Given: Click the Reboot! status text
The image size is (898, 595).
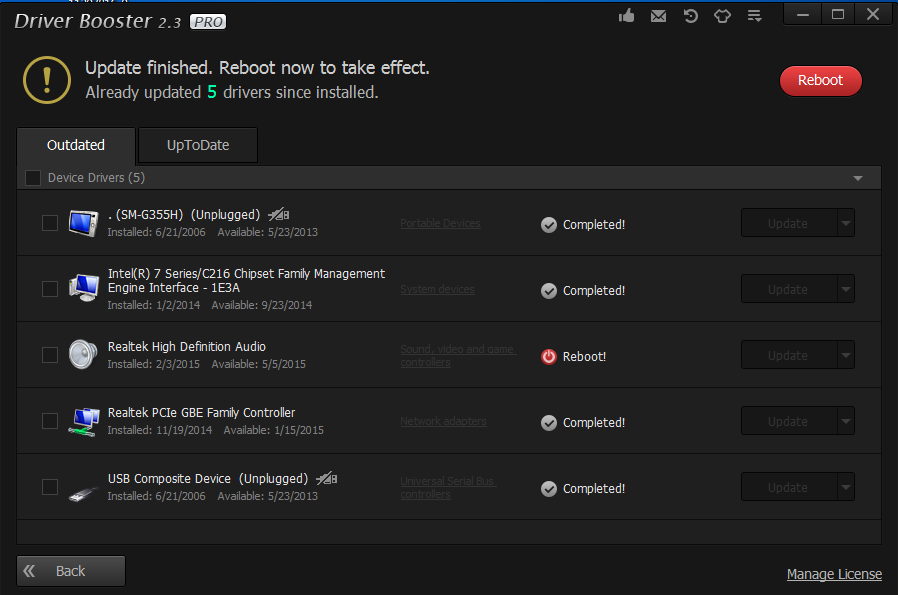Looking at the screenshot, I should [584, 357].
